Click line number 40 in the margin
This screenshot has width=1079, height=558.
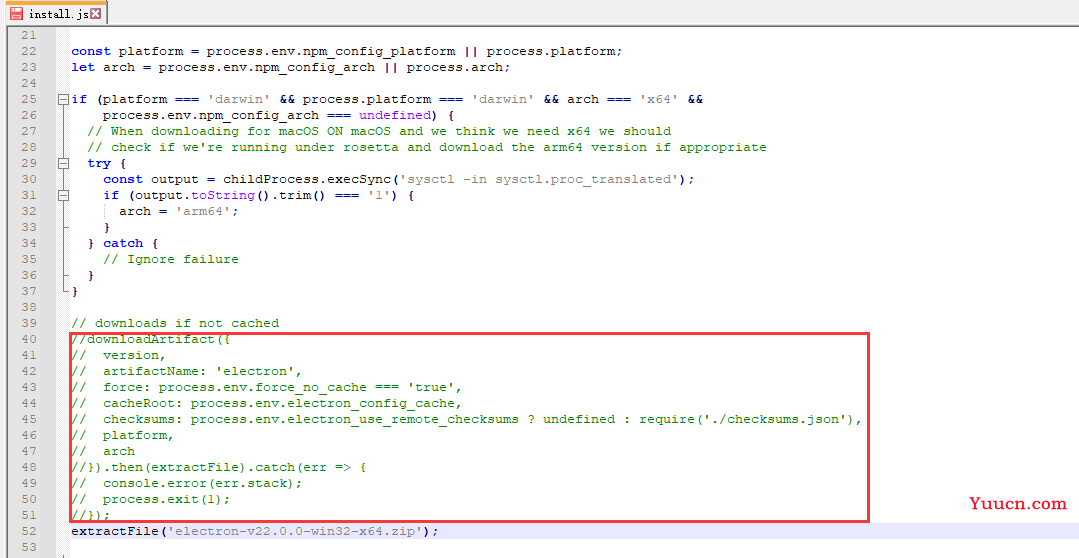click(29, 339)
